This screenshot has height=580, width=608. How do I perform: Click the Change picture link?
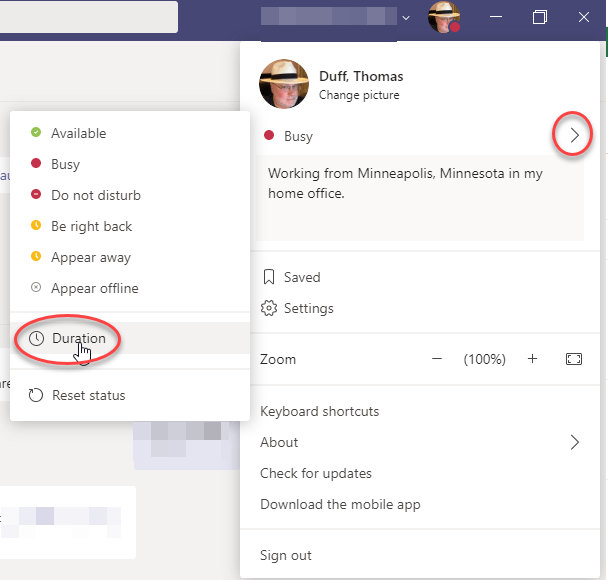(359, 96)
